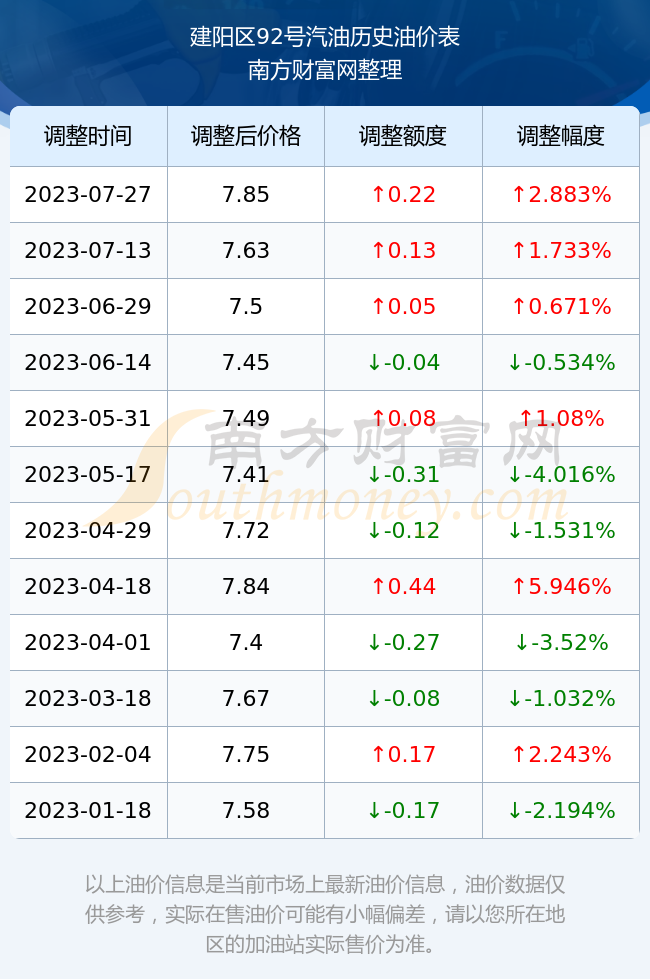This screenshot has height=980, width=650.
Task: Click the 调整幅度 column header
Action: pos(561,136)
